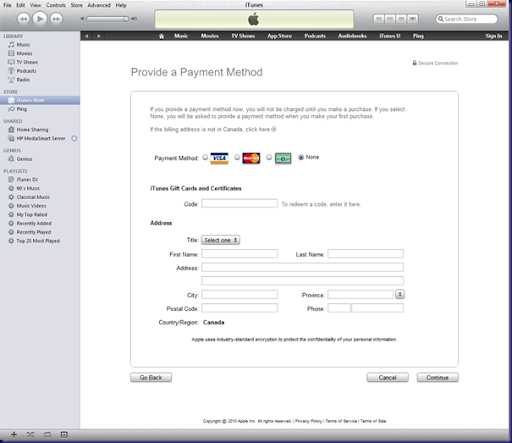Toggle repeat icon in the bottom bar
Screen dimensions: 512x443
pyautogui.click(x=47, y=434)
